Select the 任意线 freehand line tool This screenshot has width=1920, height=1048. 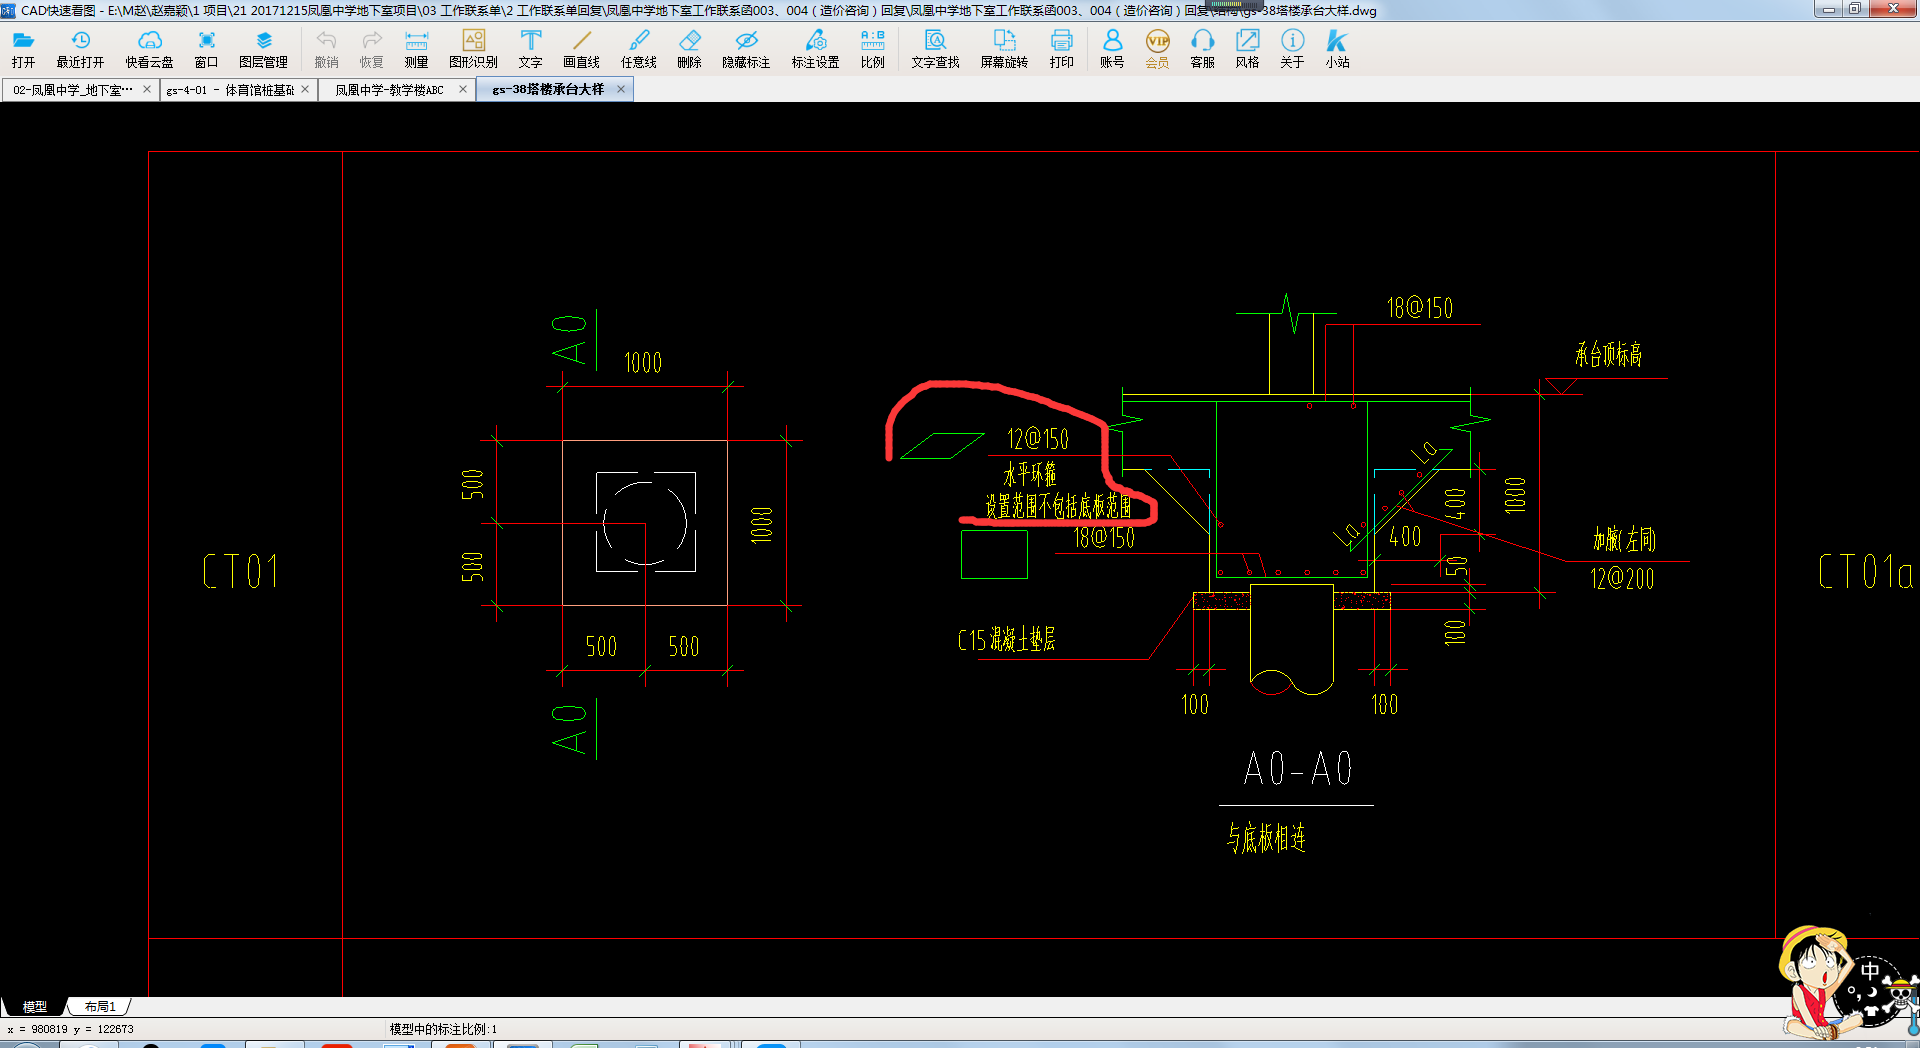tap(638, 48)
